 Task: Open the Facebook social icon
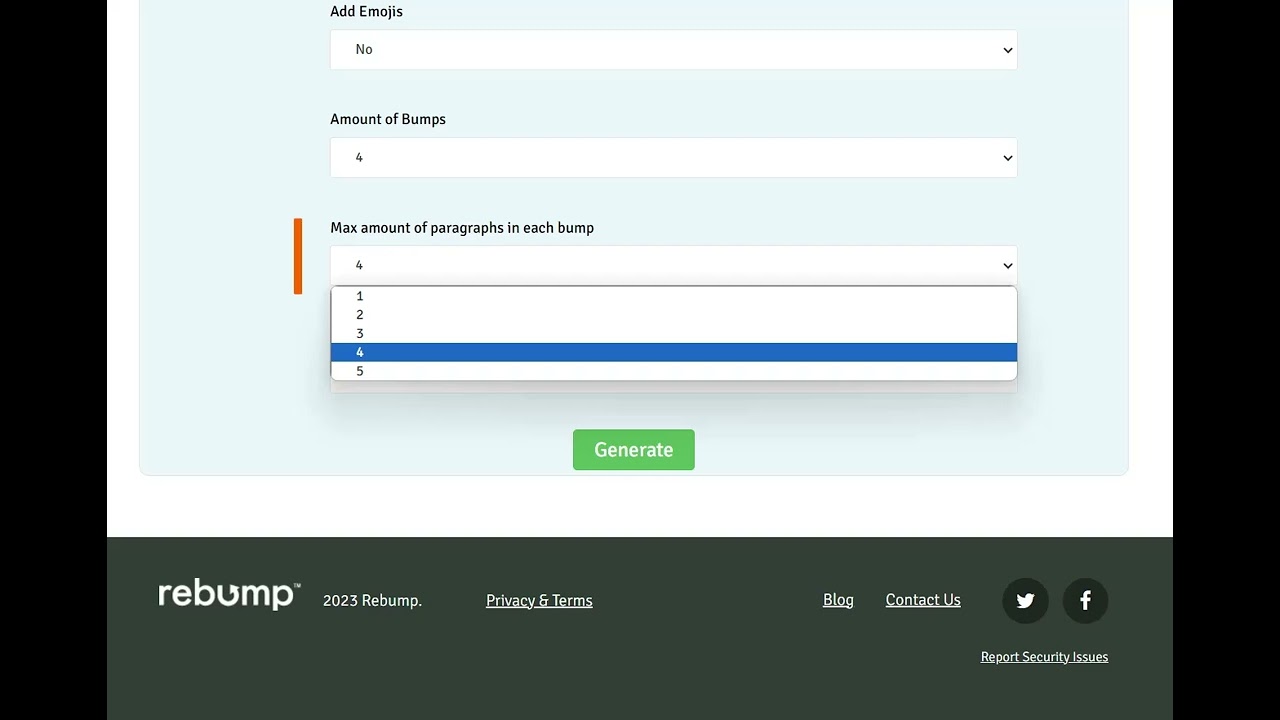[1085, 601]
